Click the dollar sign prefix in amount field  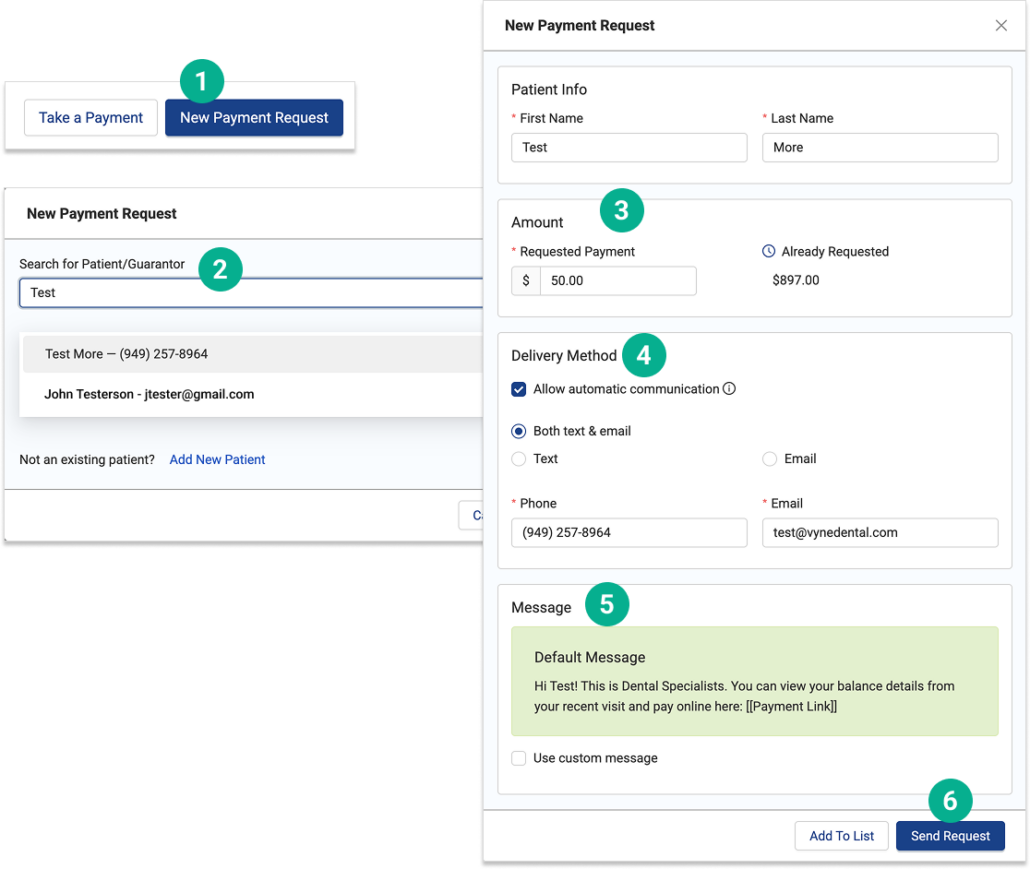pos(526,281)
